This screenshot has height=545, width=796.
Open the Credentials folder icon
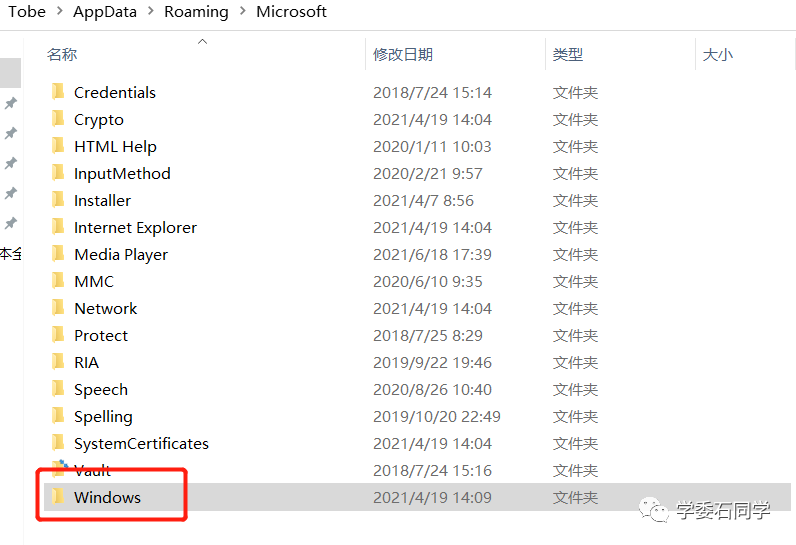coord(58,92)
